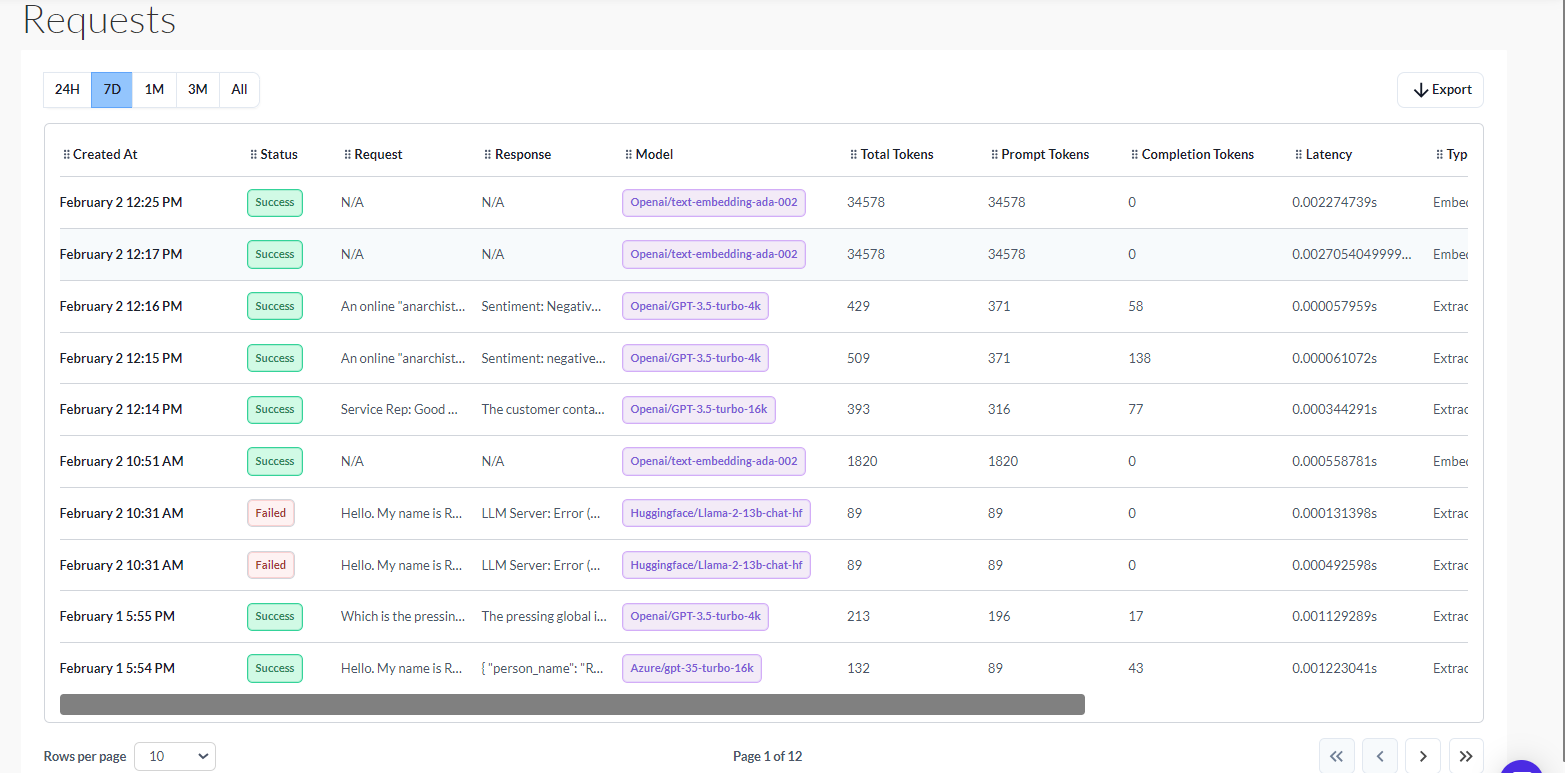
Task: Click drag handle icon beside Status header
Action: (253, 155)
